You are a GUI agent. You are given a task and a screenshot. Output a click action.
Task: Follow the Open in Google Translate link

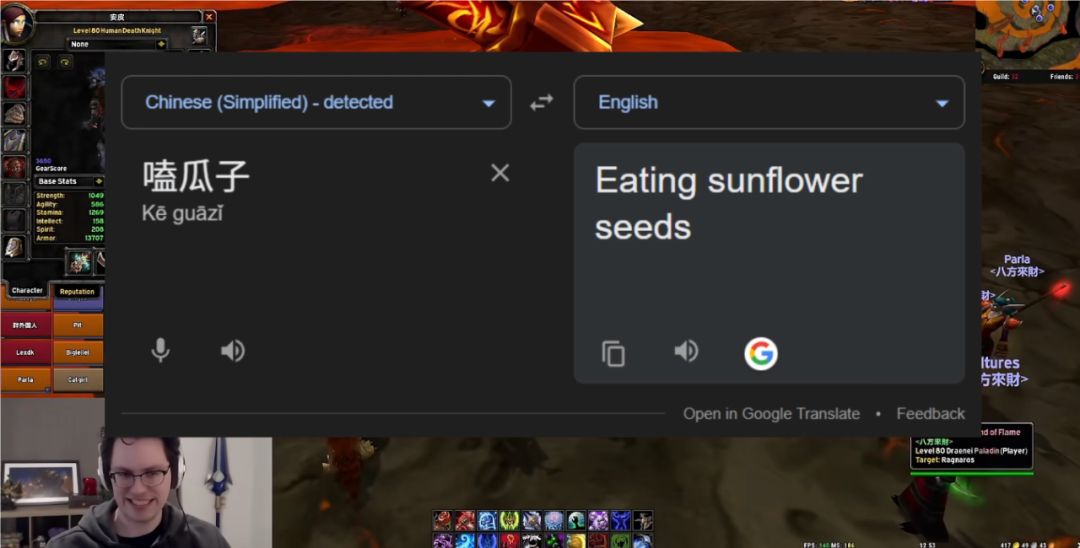tap(771, 413)
